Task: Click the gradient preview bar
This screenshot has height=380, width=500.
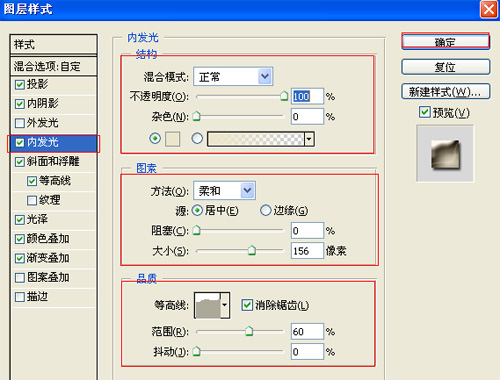Action: tap(256, 139)
